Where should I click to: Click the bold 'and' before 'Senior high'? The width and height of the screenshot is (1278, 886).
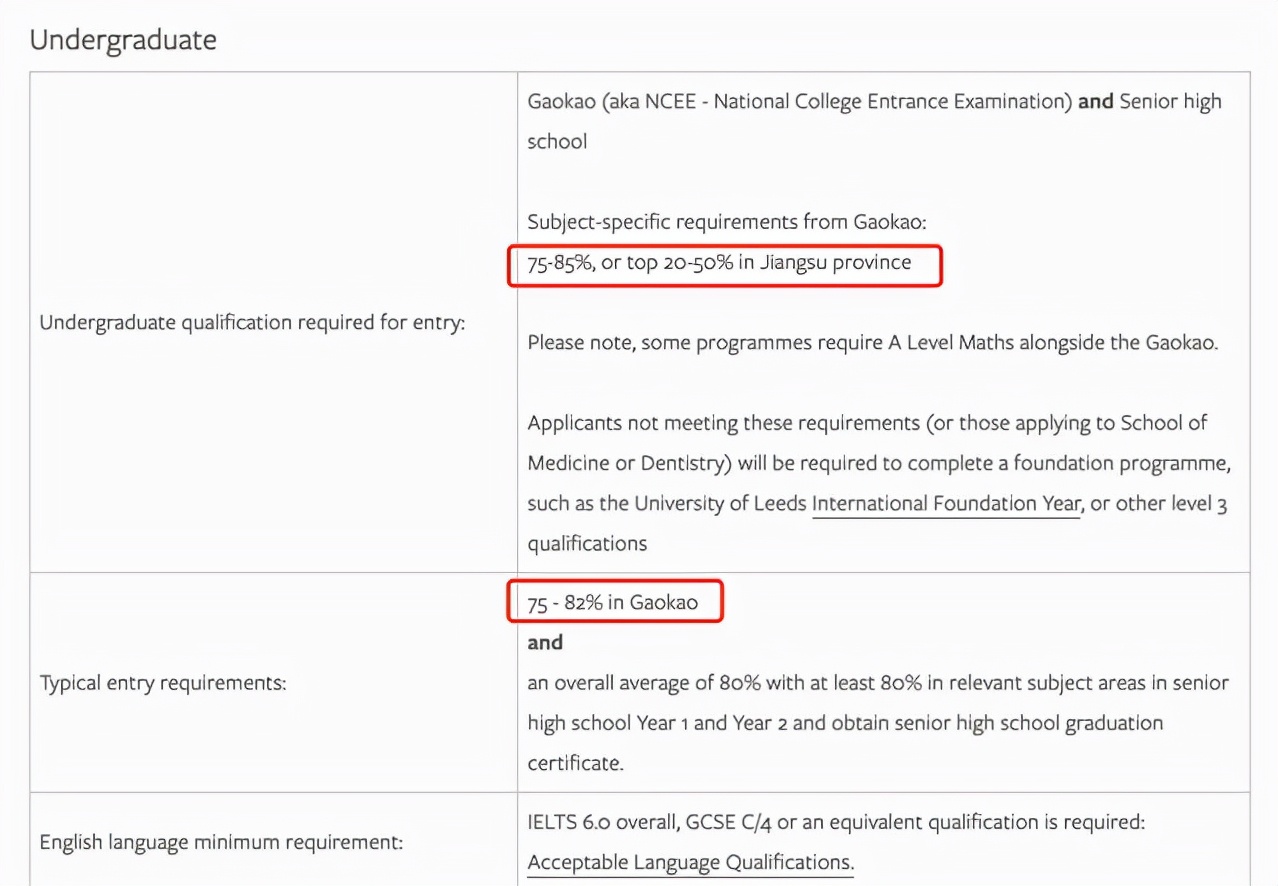[x=1095, y=101]
